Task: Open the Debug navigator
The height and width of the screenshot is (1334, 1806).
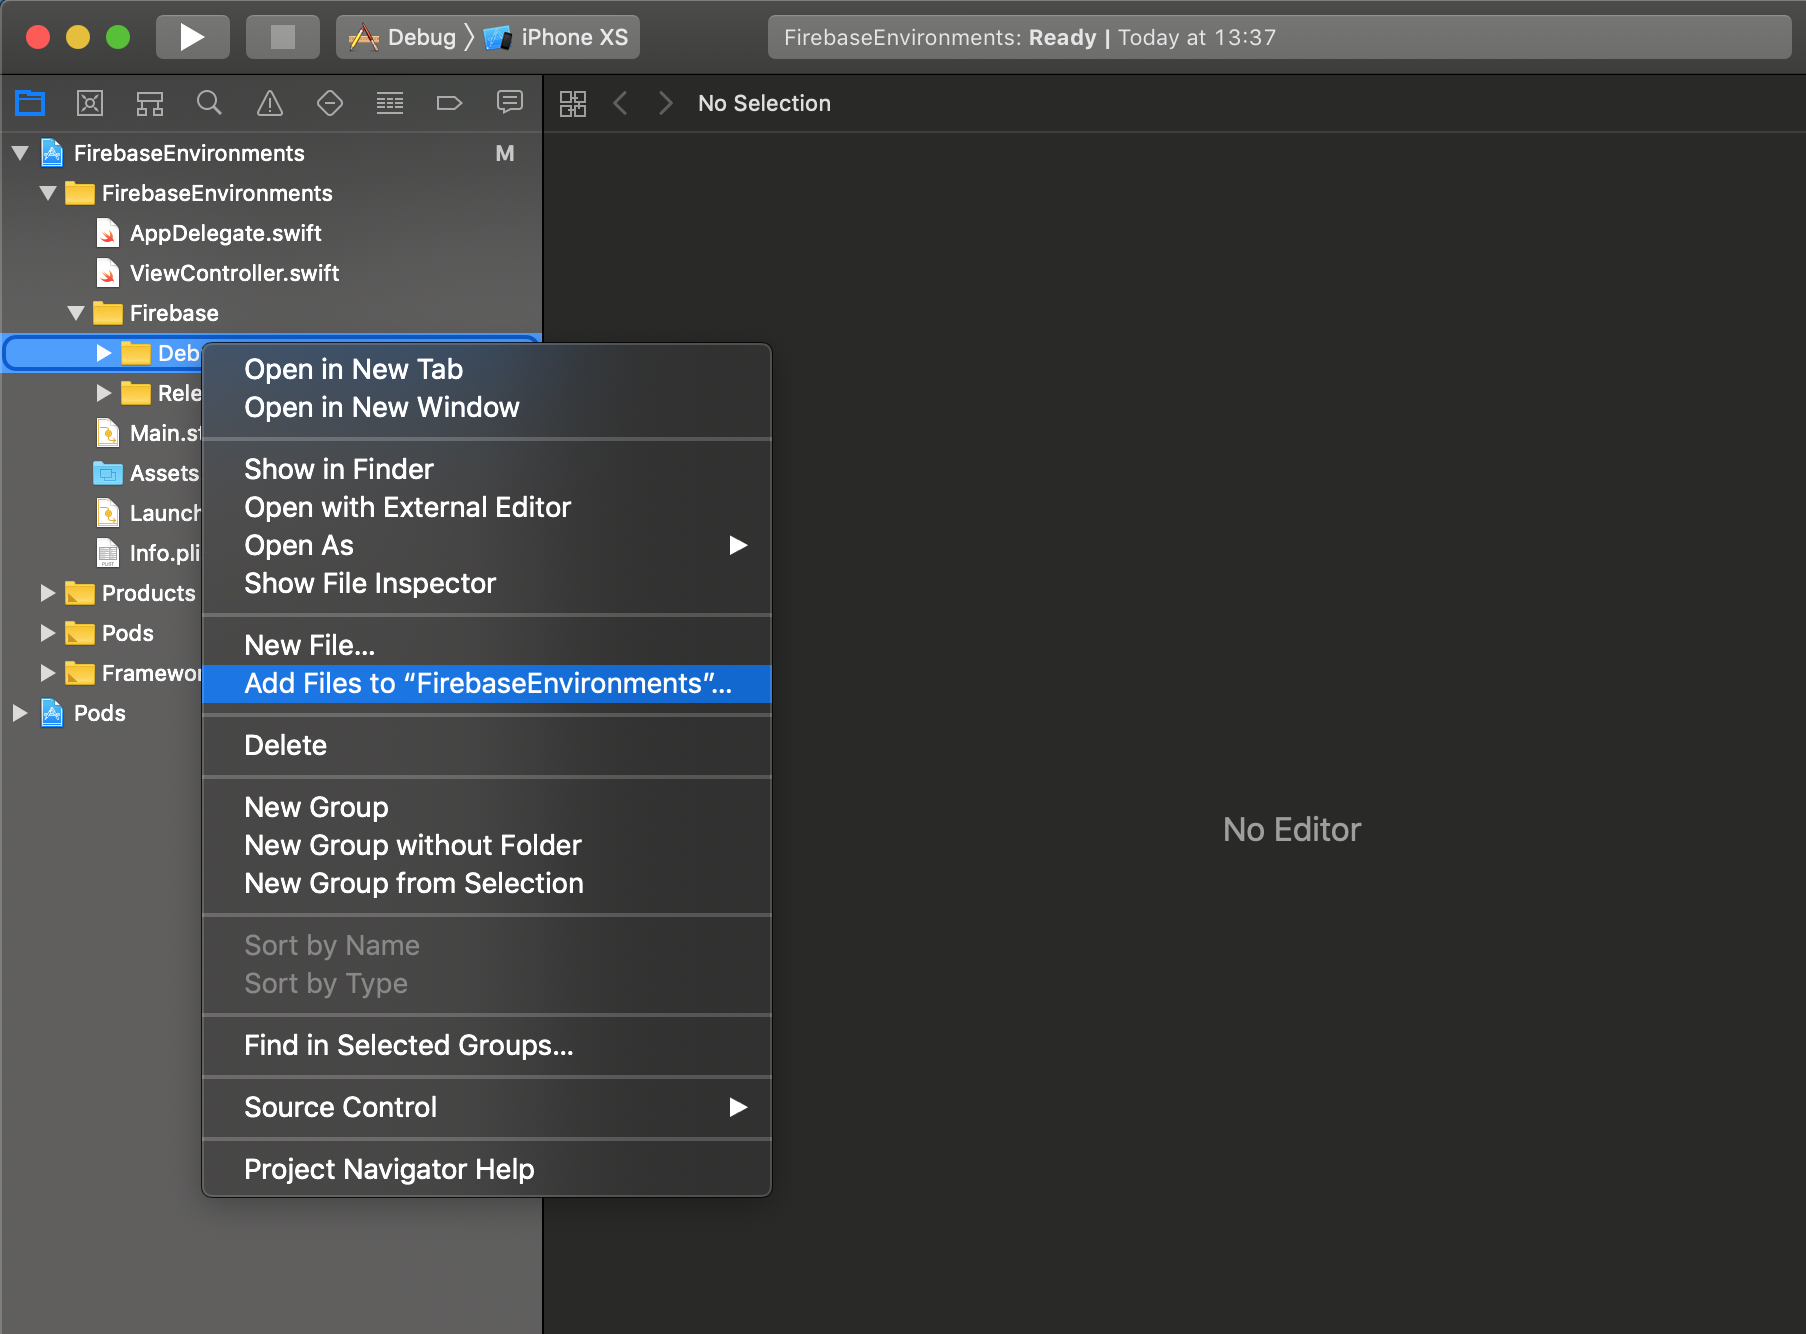Action: tap(390, 103)
